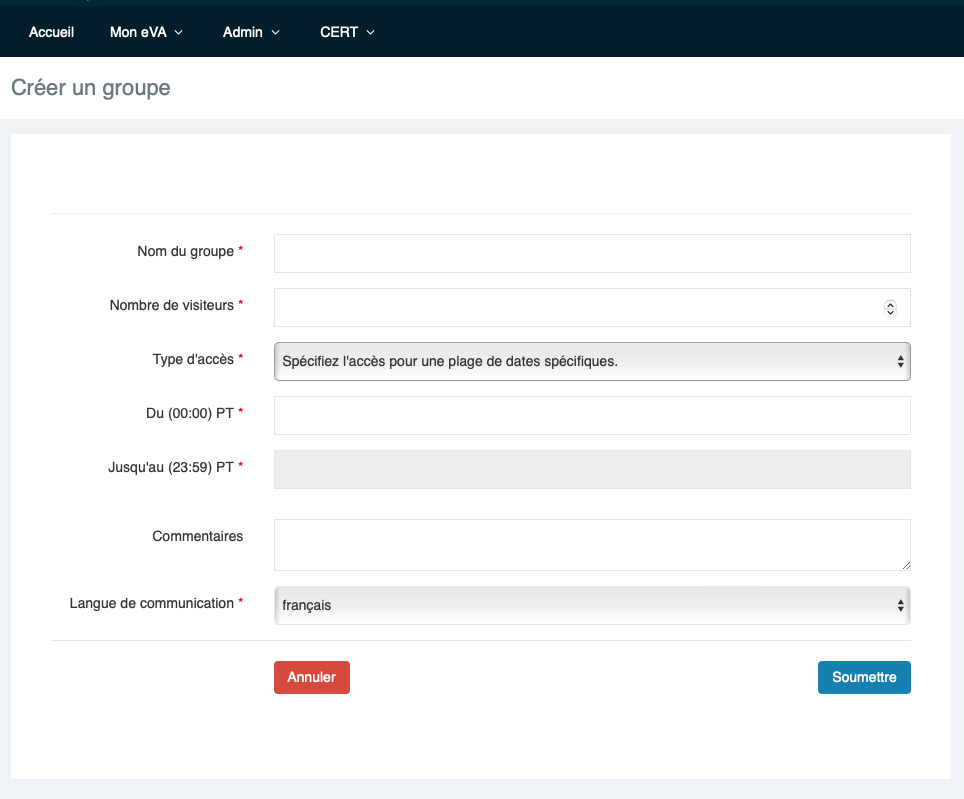
Task: Open the CERT menu
Action: 347,32
